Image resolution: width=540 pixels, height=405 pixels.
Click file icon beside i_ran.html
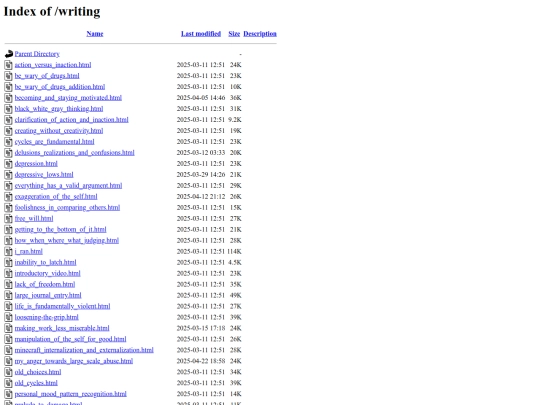click(9, 251)
